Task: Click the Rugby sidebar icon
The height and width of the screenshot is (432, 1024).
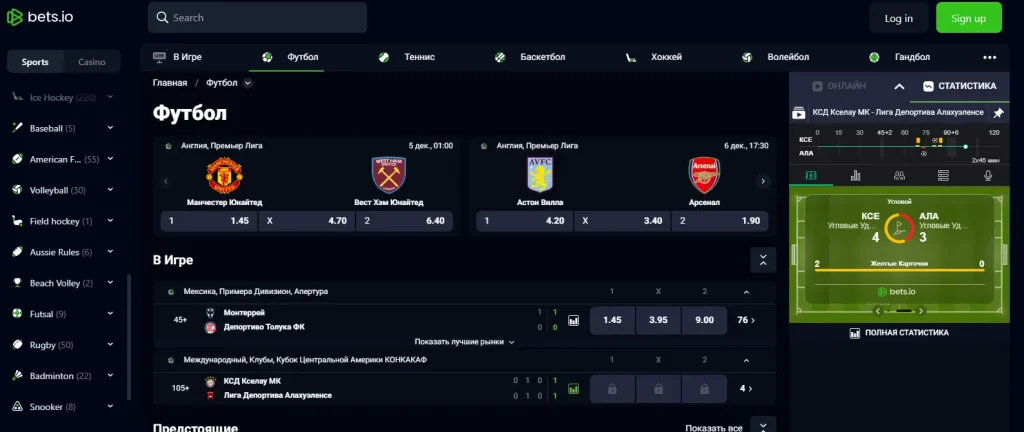Action: (18, 345)
